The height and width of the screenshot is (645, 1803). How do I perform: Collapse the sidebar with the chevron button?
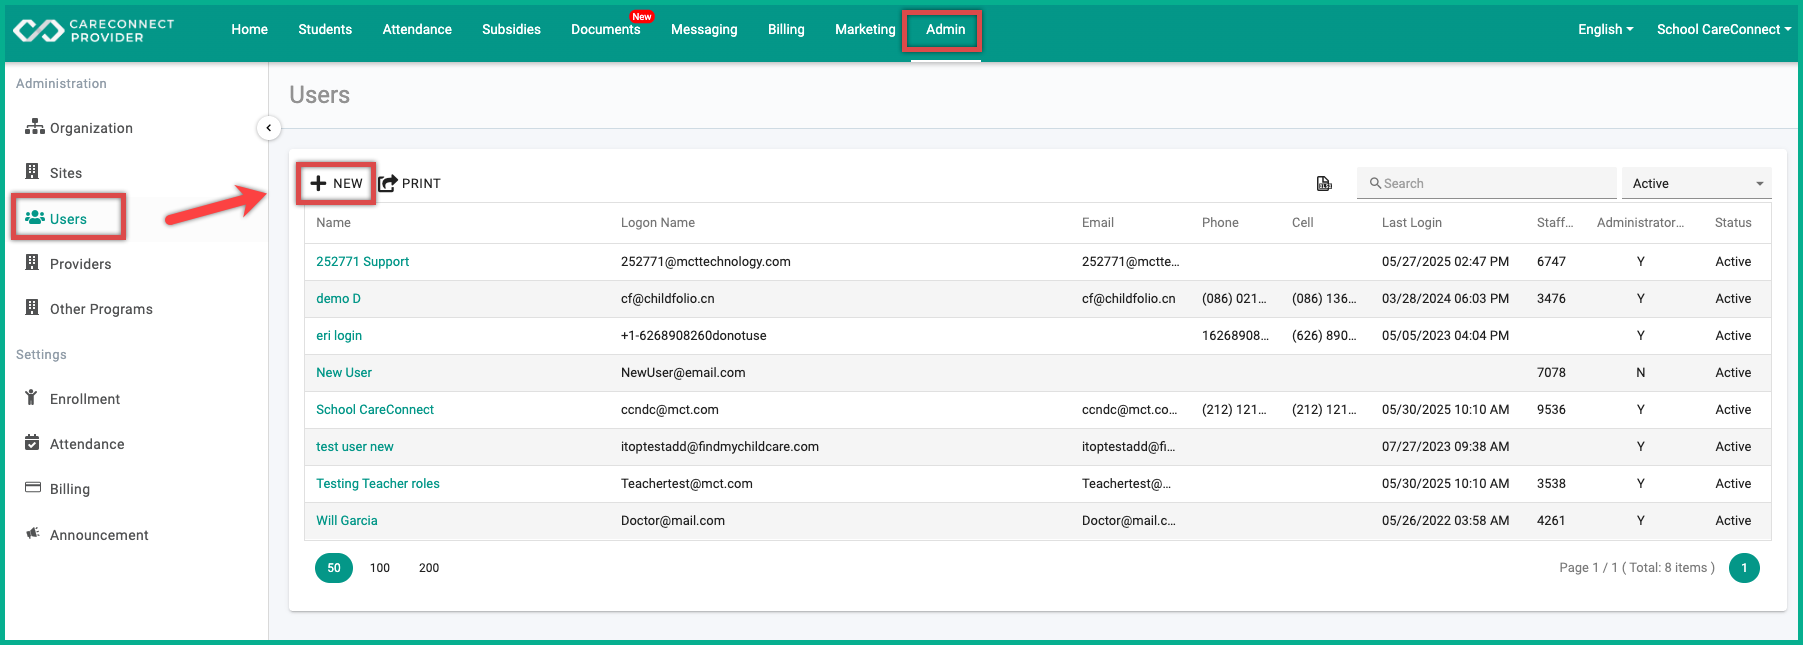pos(268,128)
